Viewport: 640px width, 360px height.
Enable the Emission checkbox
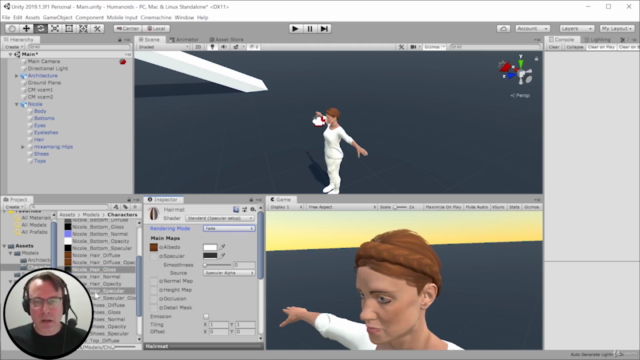(206, 316)
